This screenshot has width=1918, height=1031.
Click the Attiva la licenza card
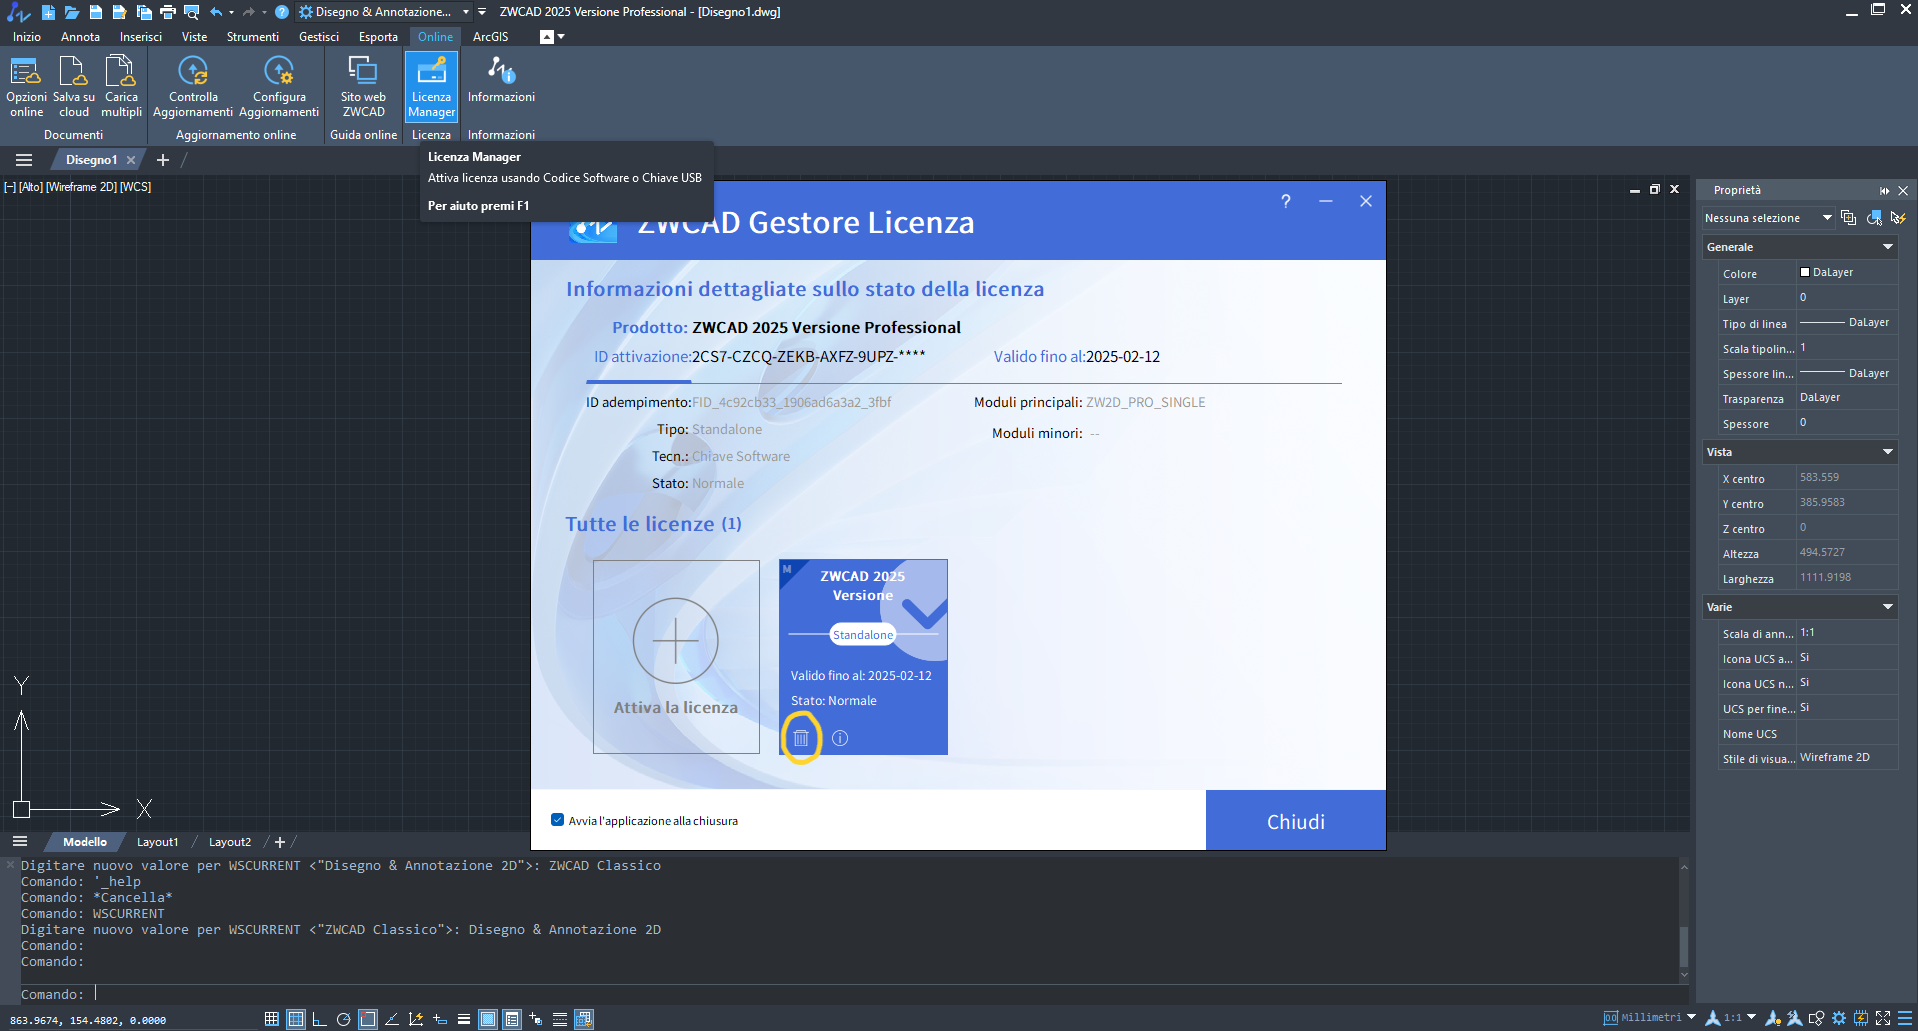[x=676, y=657]
